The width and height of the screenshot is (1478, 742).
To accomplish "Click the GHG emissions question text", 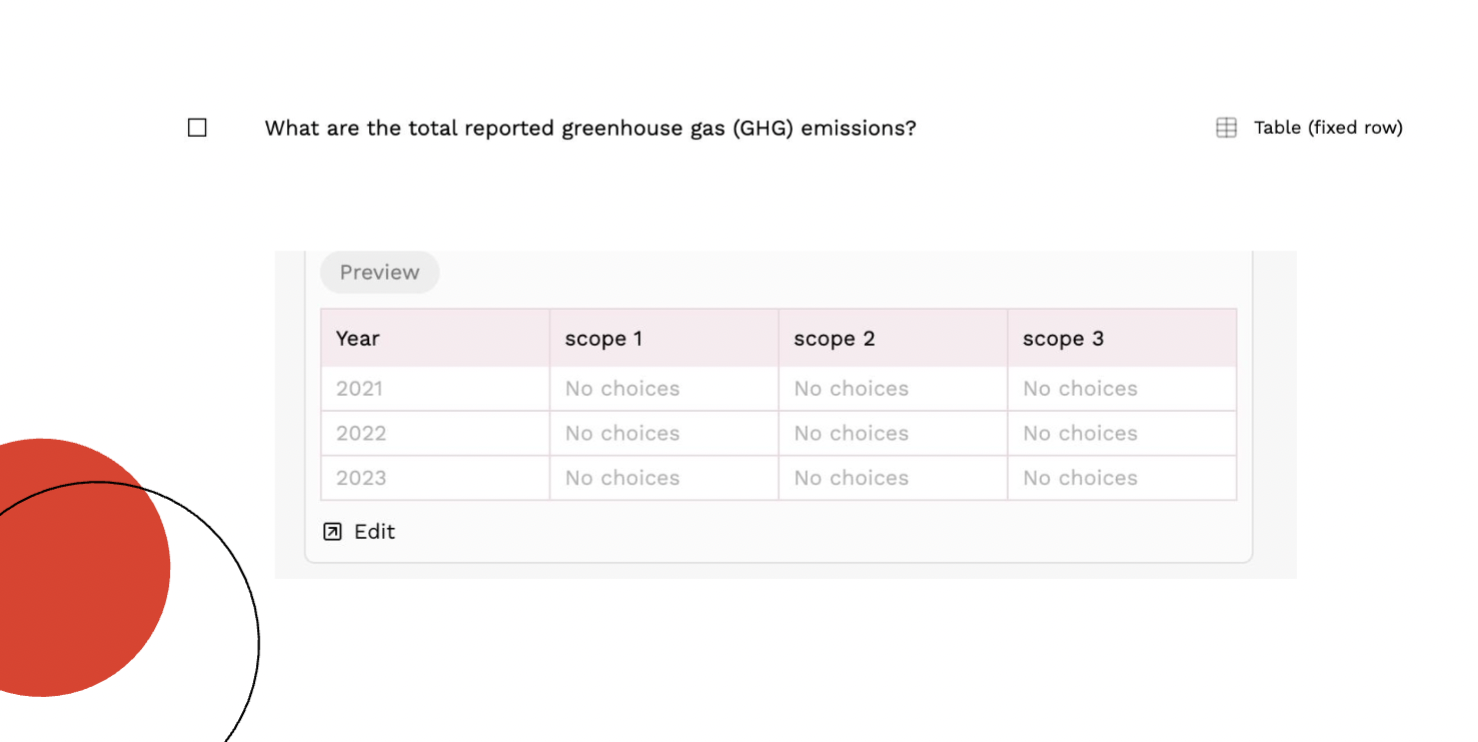I will [590, 128].
